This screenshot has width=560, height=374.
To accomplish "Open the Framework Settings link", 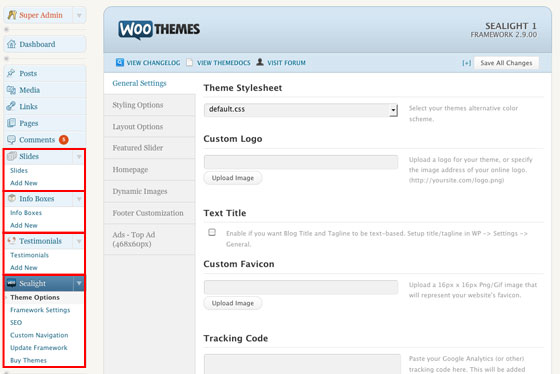I will coord(40,310).
